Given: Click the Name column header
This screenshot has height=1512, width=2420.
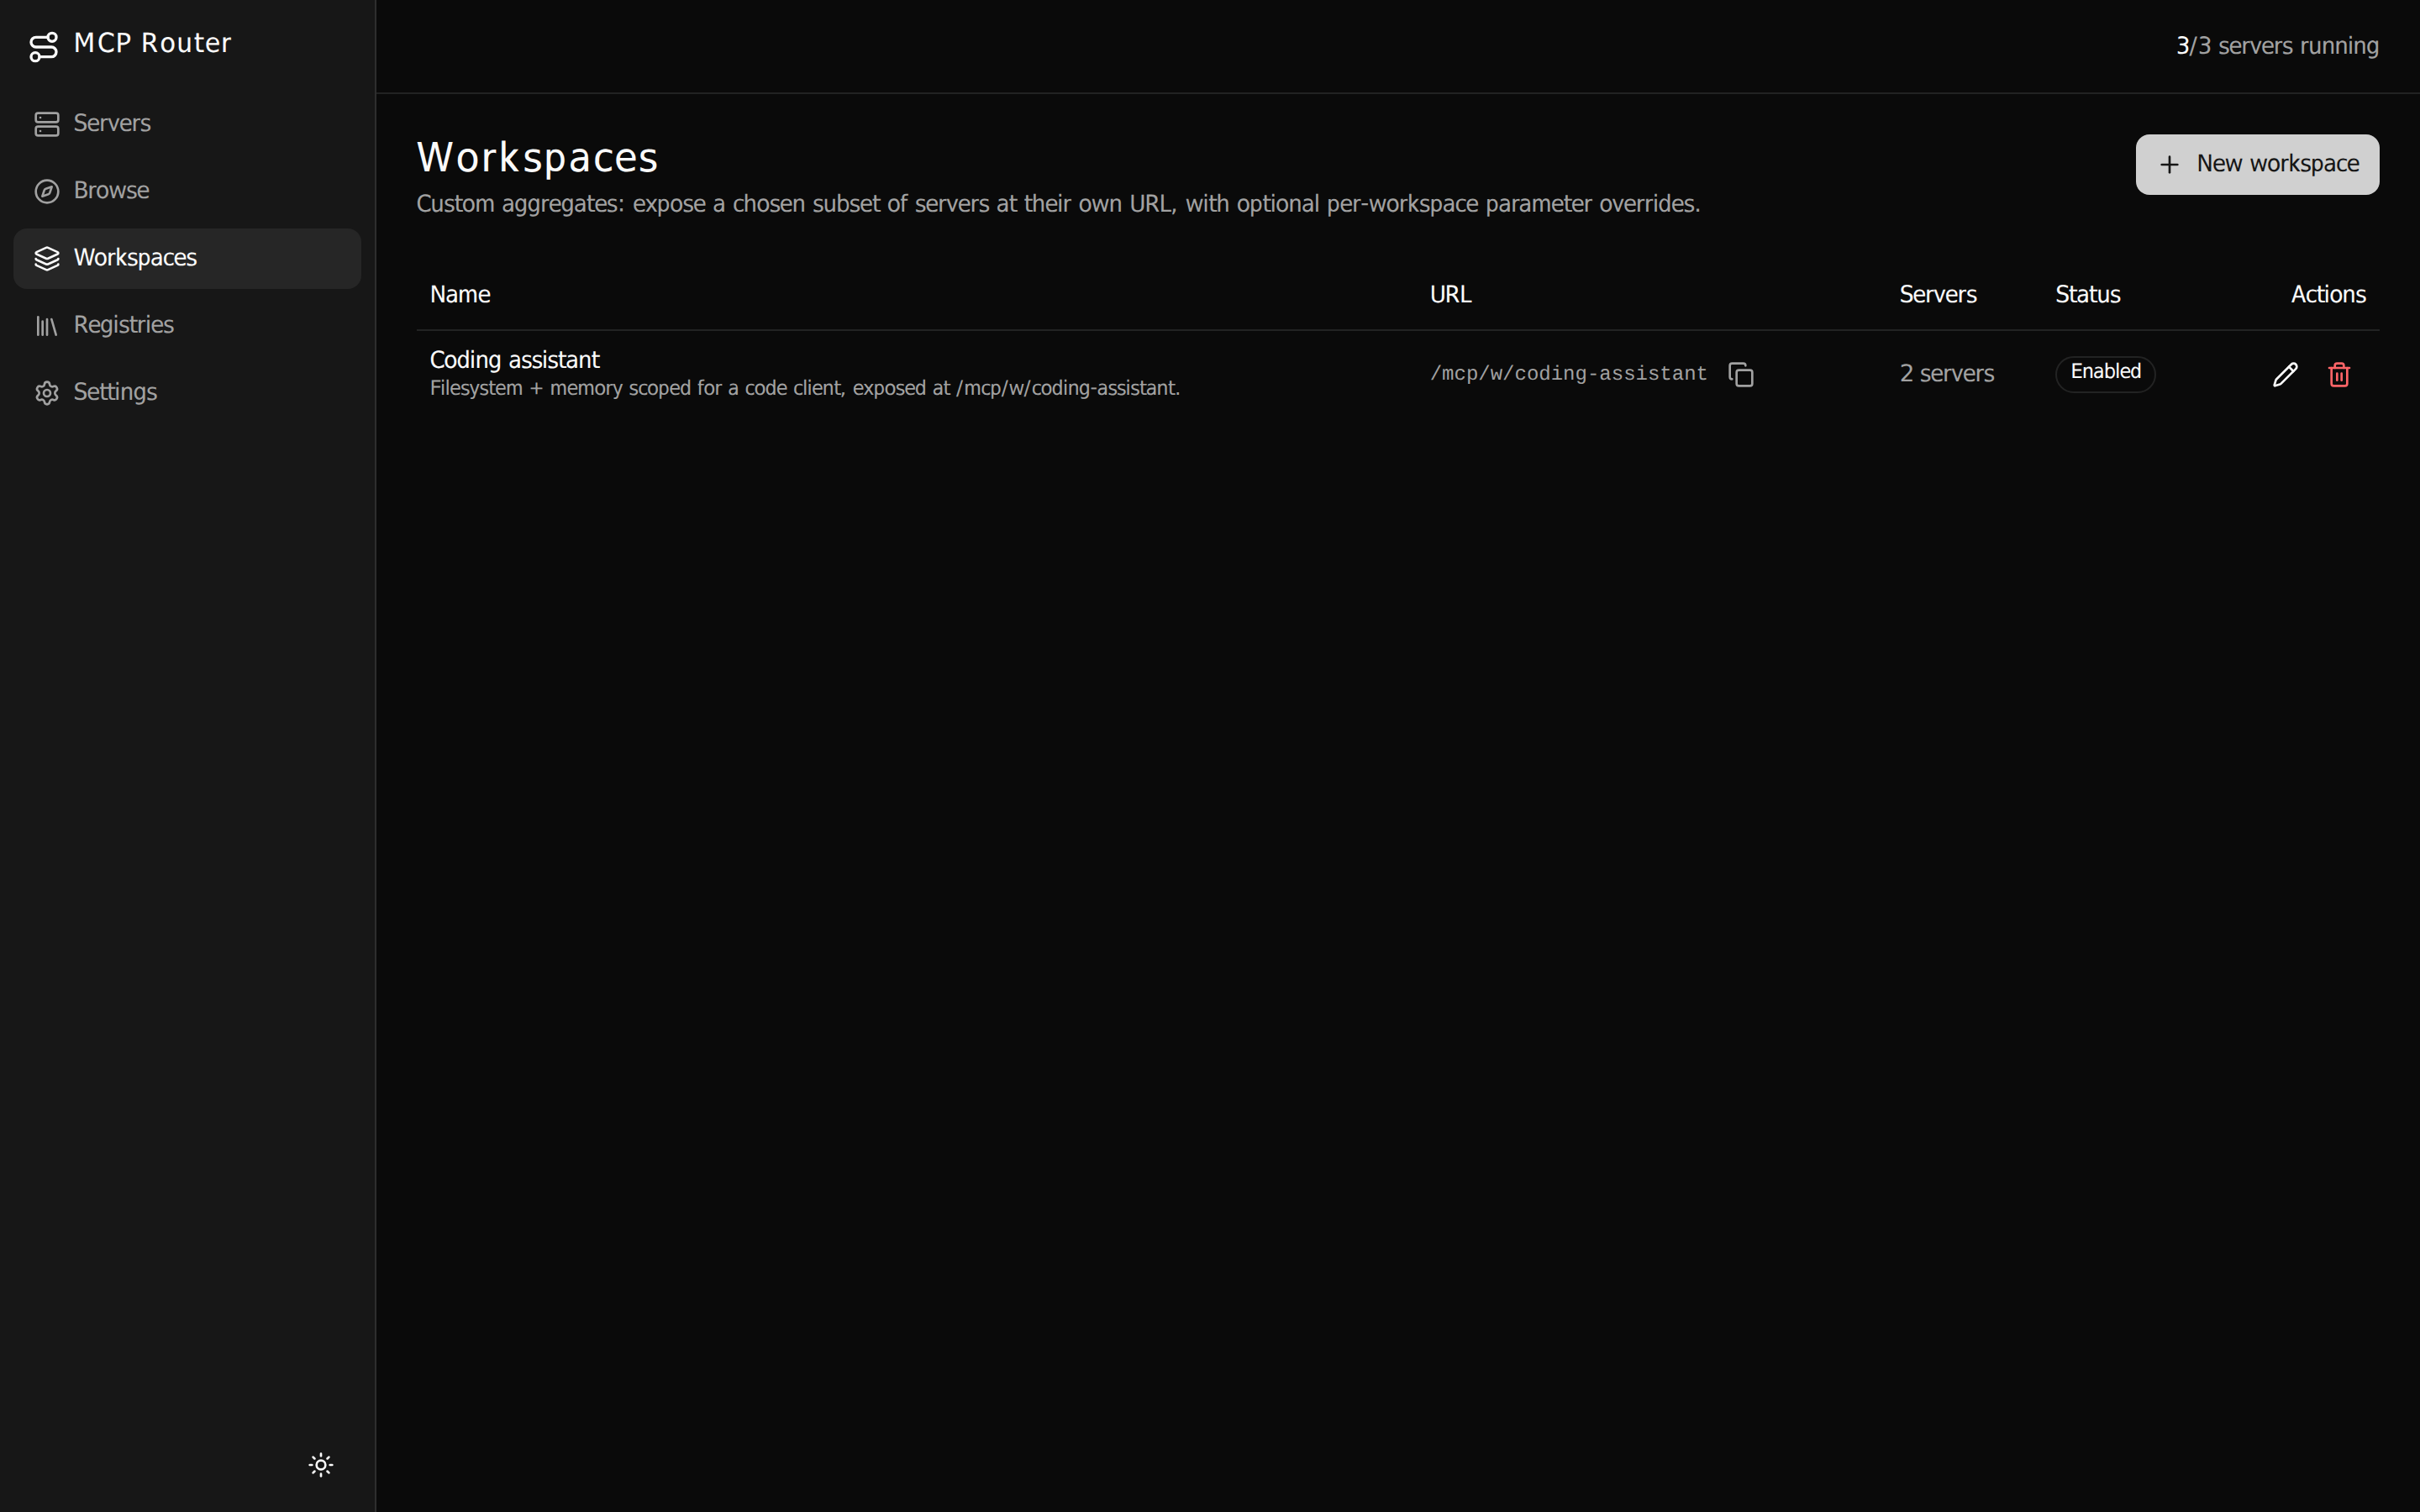Looking at the screenshot, I should (460, 295).
